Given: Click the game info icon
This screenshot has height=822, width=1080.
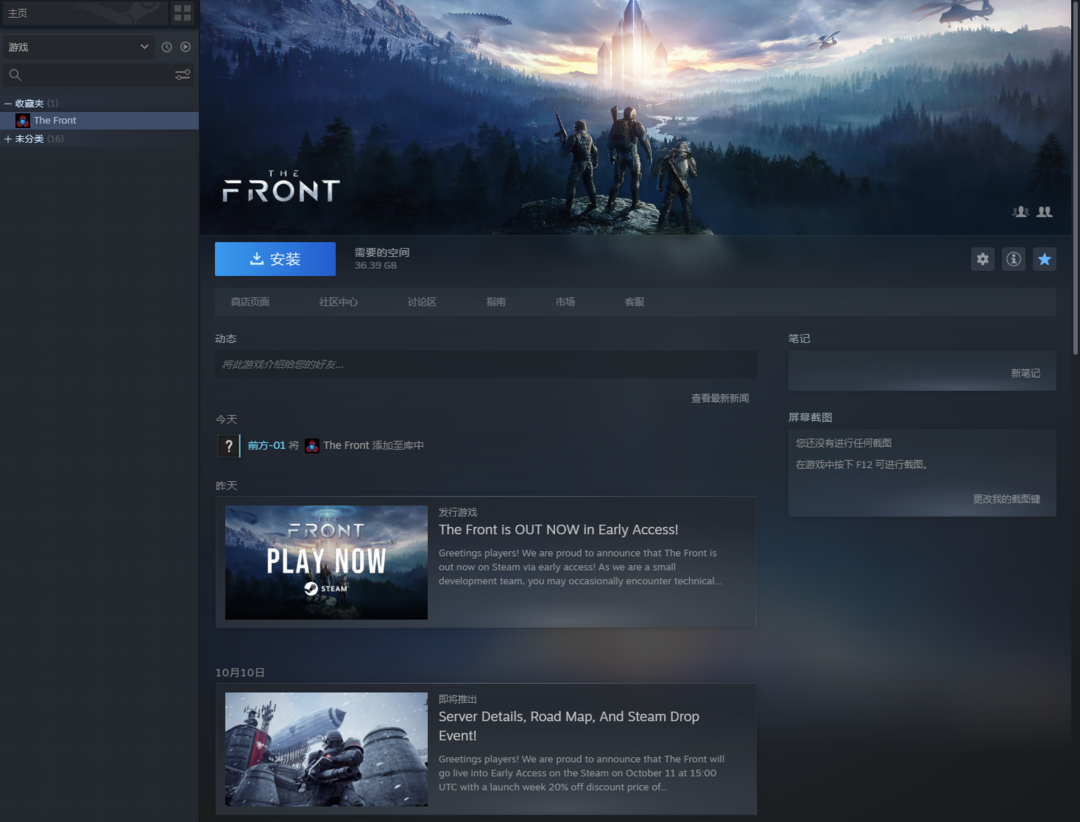Looking at the screenshot, I should pos(1013,259).
